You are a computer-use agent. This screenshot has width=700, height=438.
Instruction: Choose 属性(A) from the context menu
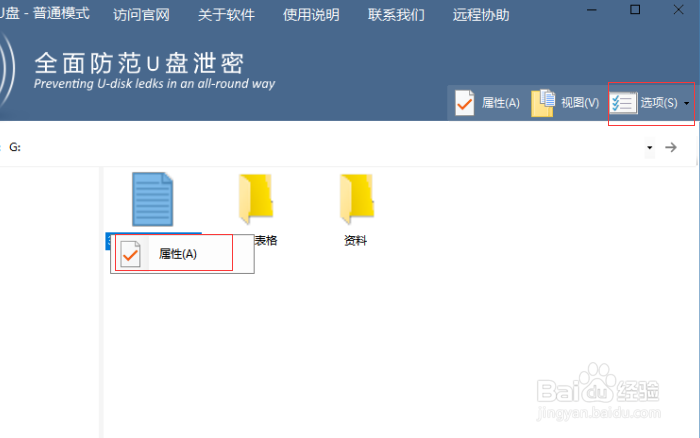[x=183, y=254]
